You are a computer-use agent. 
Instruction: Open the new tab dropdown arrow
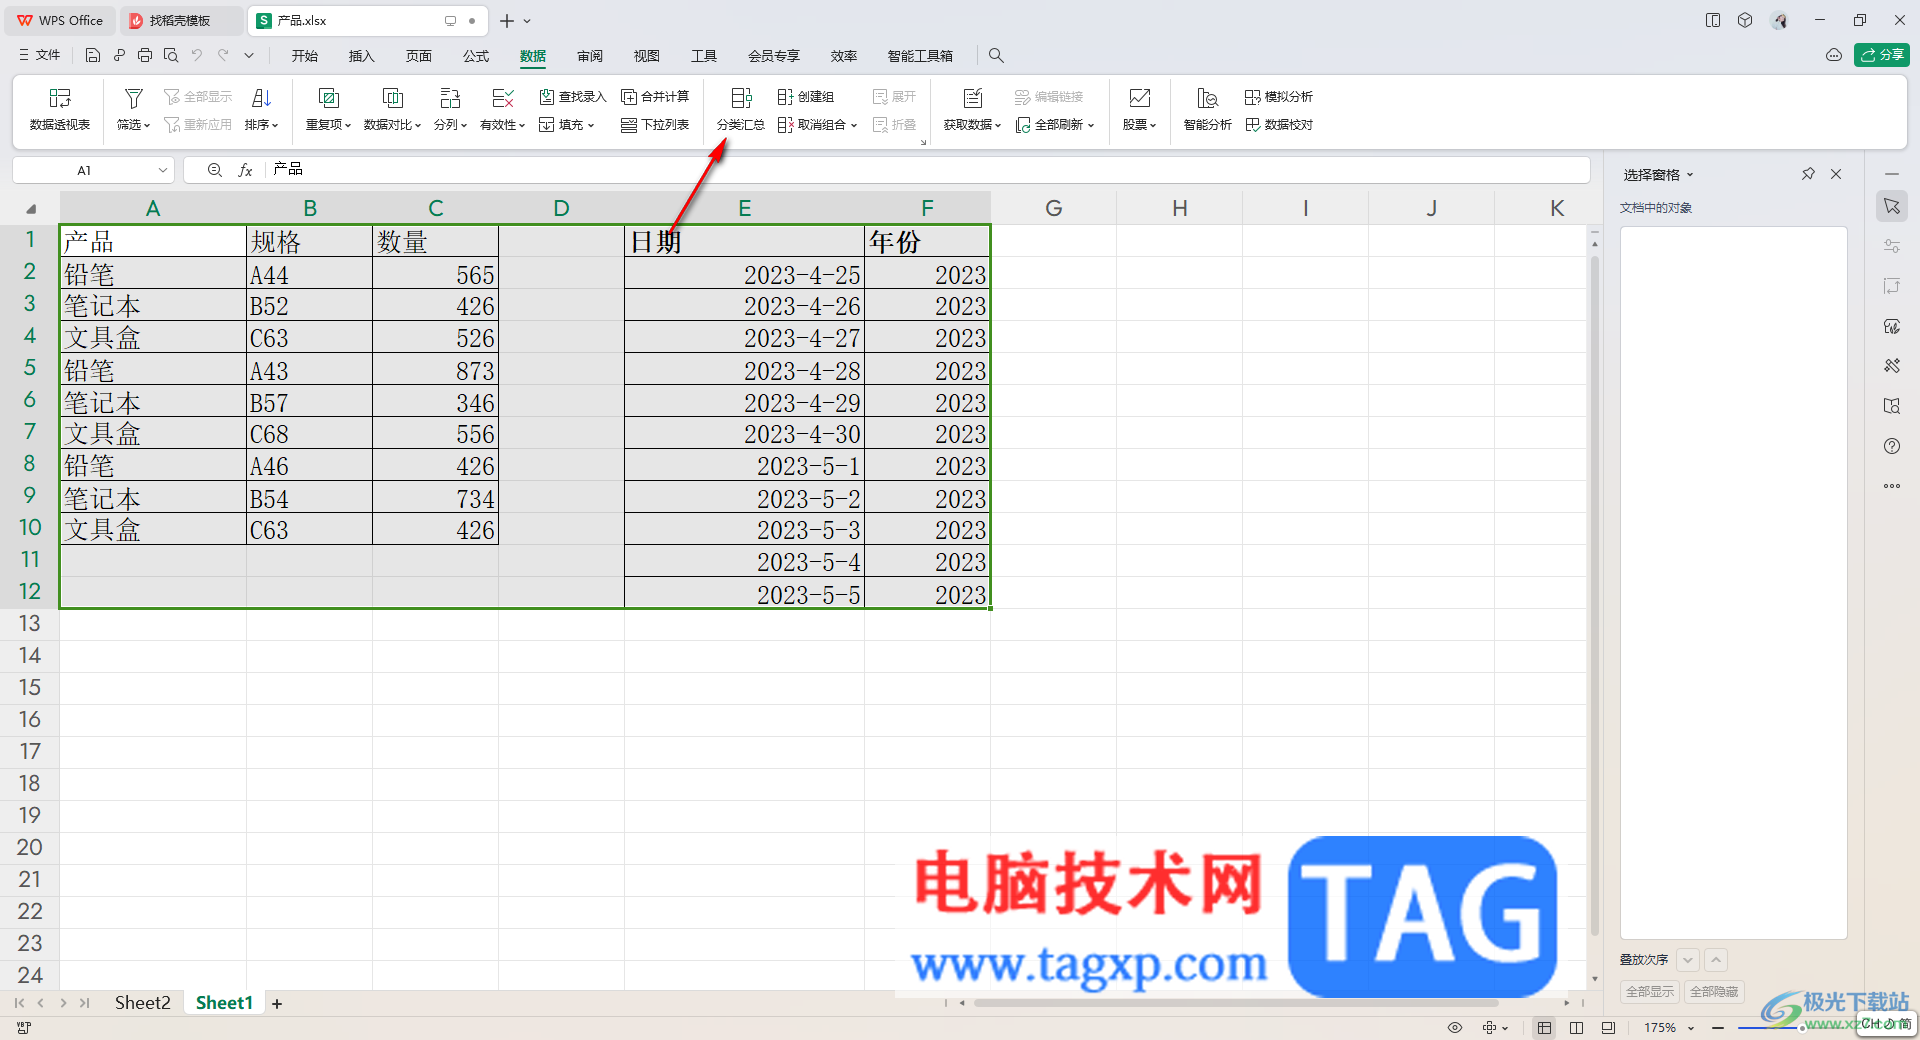pos(527,20)
